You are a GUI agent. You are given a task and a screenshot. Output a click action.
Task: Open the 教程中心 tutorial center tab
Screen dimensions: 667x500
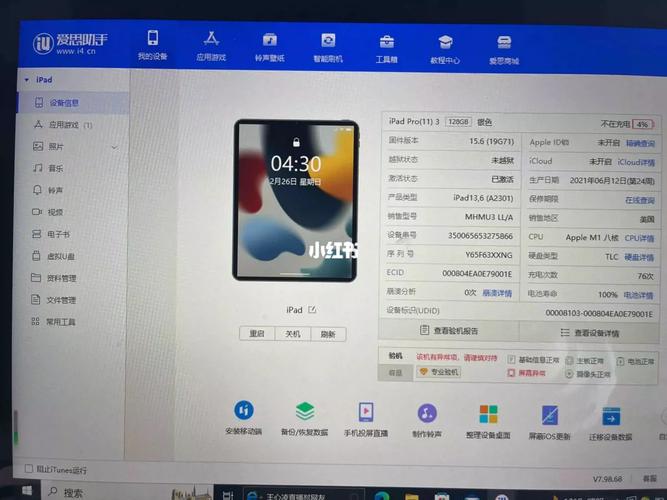(445, 50)
